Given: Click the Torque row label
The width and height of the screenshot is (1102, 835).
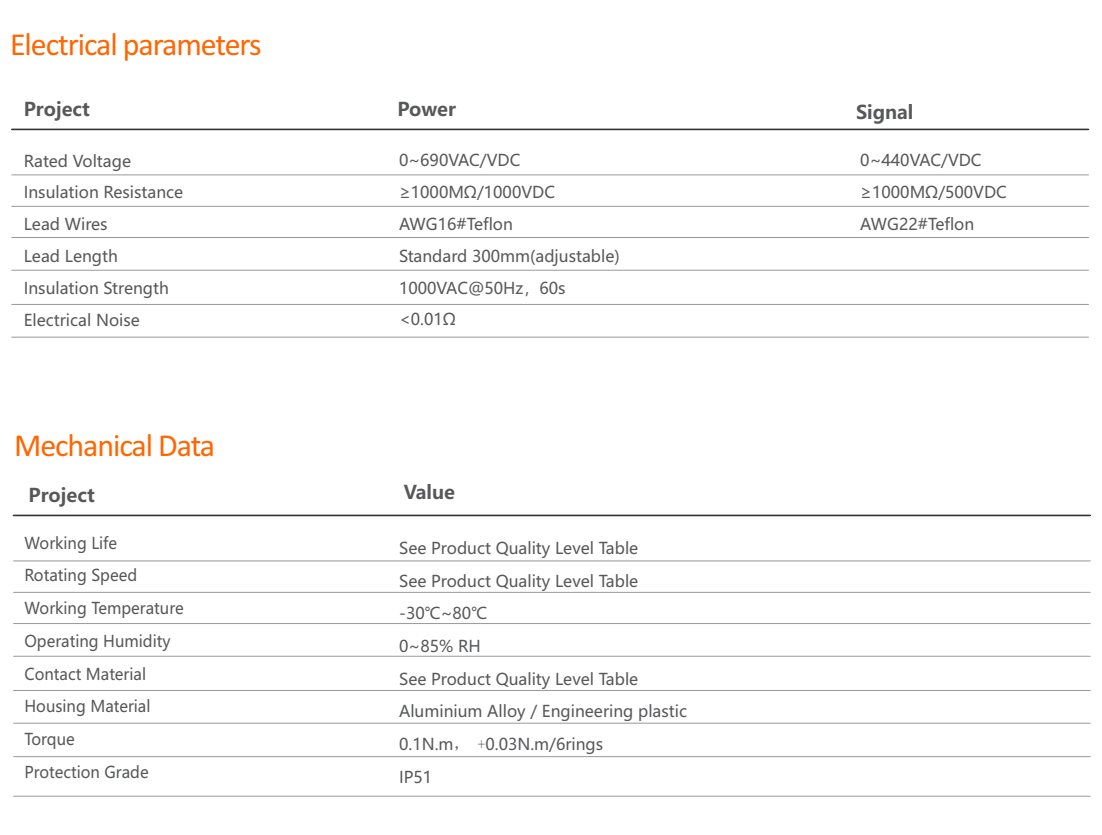Looking at the screenshot, I should (x=49, y=739).
